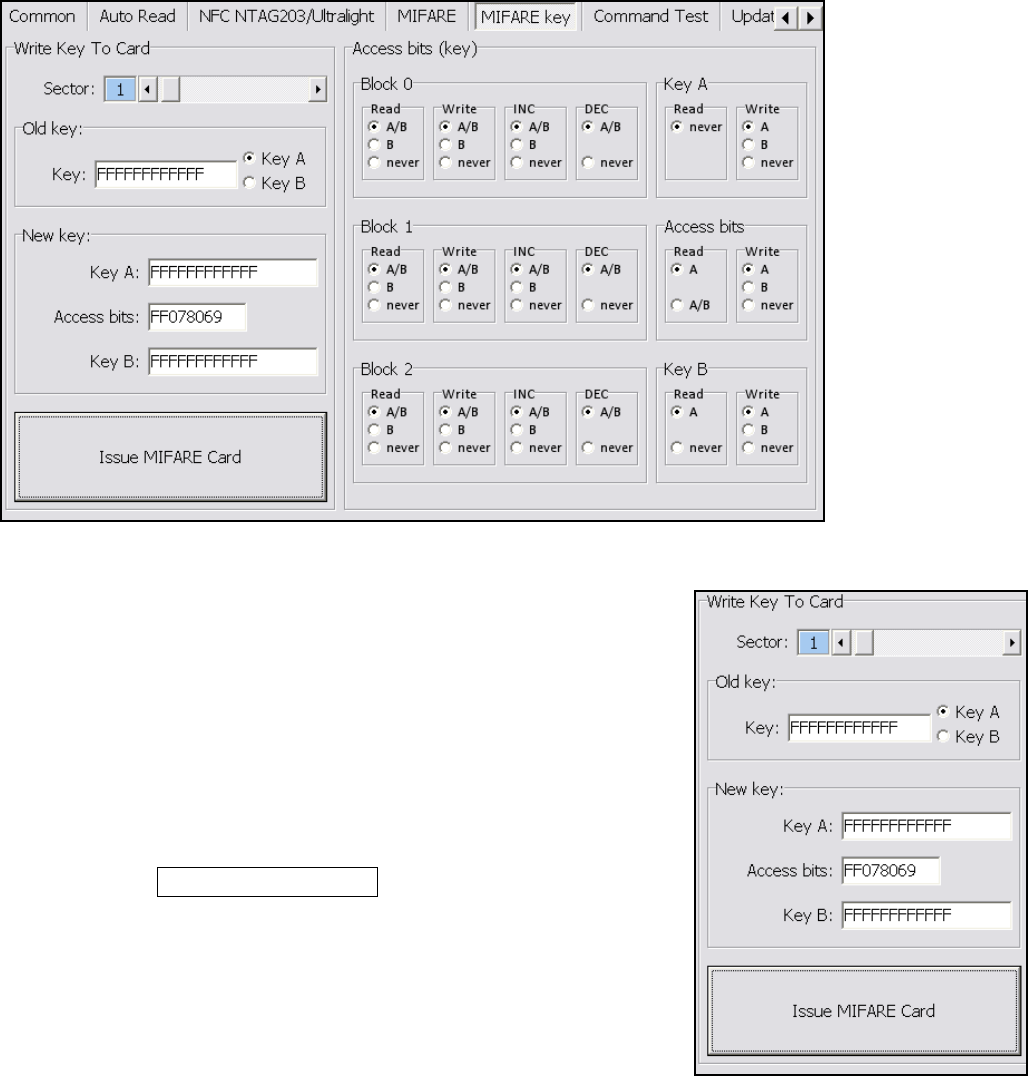Decrease sector with left arrow in top panel
Screen dimensions: 1028x1076
tap(148, 89)
